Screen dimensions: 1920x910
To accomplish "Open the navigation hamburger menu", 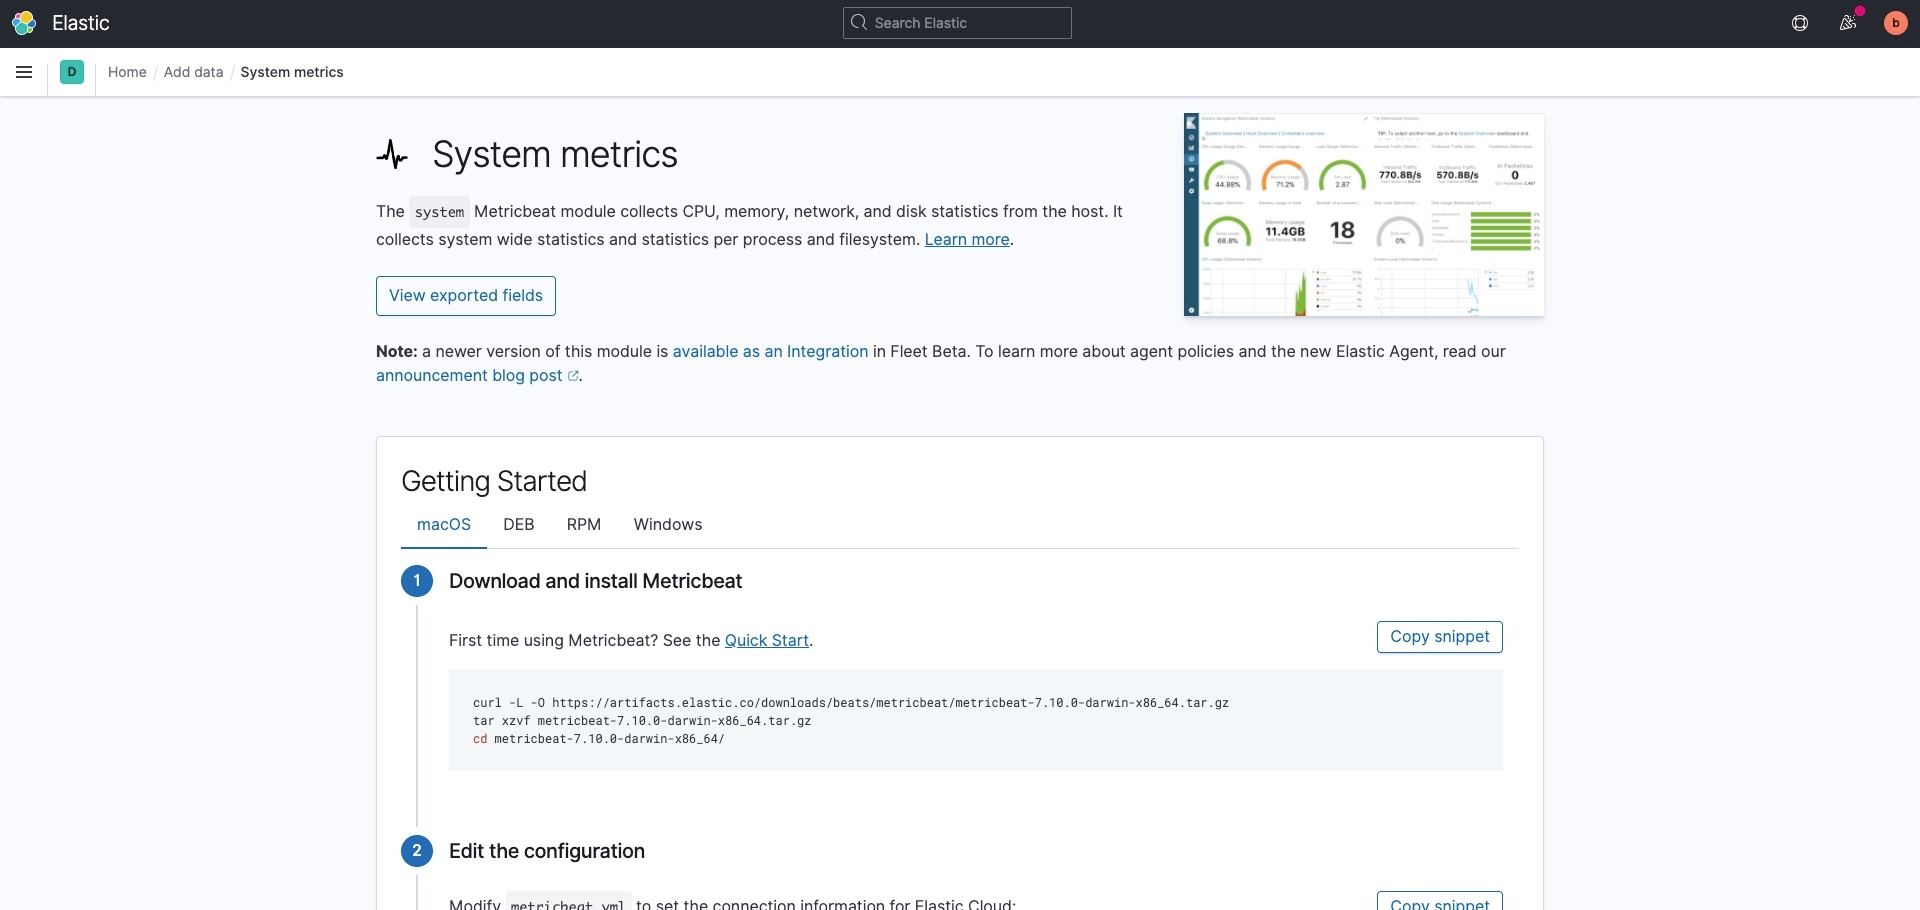I will [x=24, y=72].
